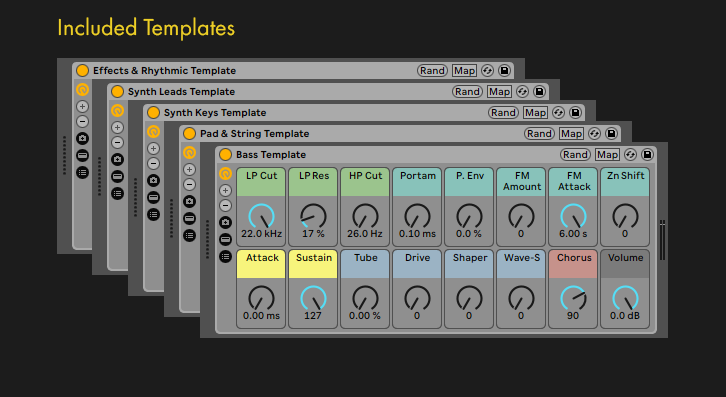Click hot-swap icon in Pad & String Template

(594, 134)
